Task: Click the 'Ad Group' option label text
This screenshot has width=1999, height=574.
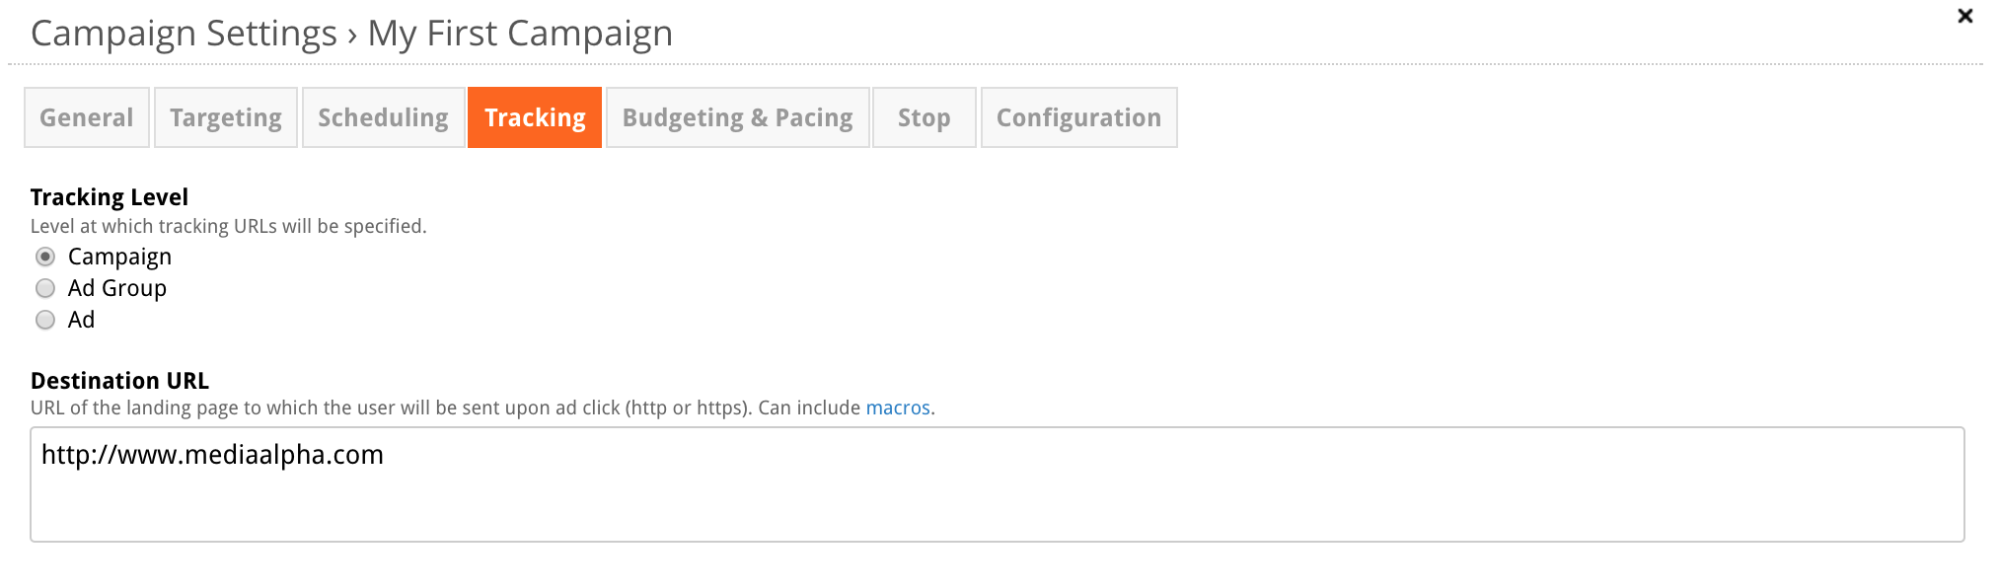Action: (117, 288)
